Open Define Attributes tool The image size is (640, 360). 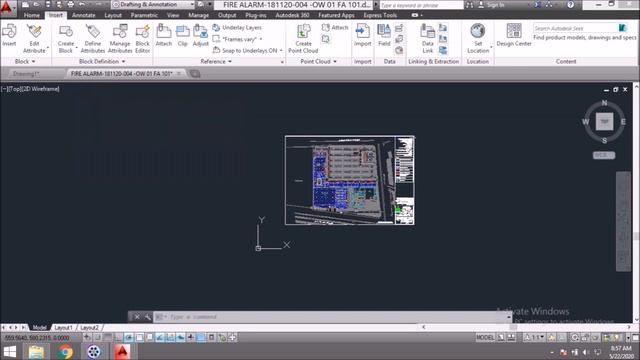(x=93, y=38)
